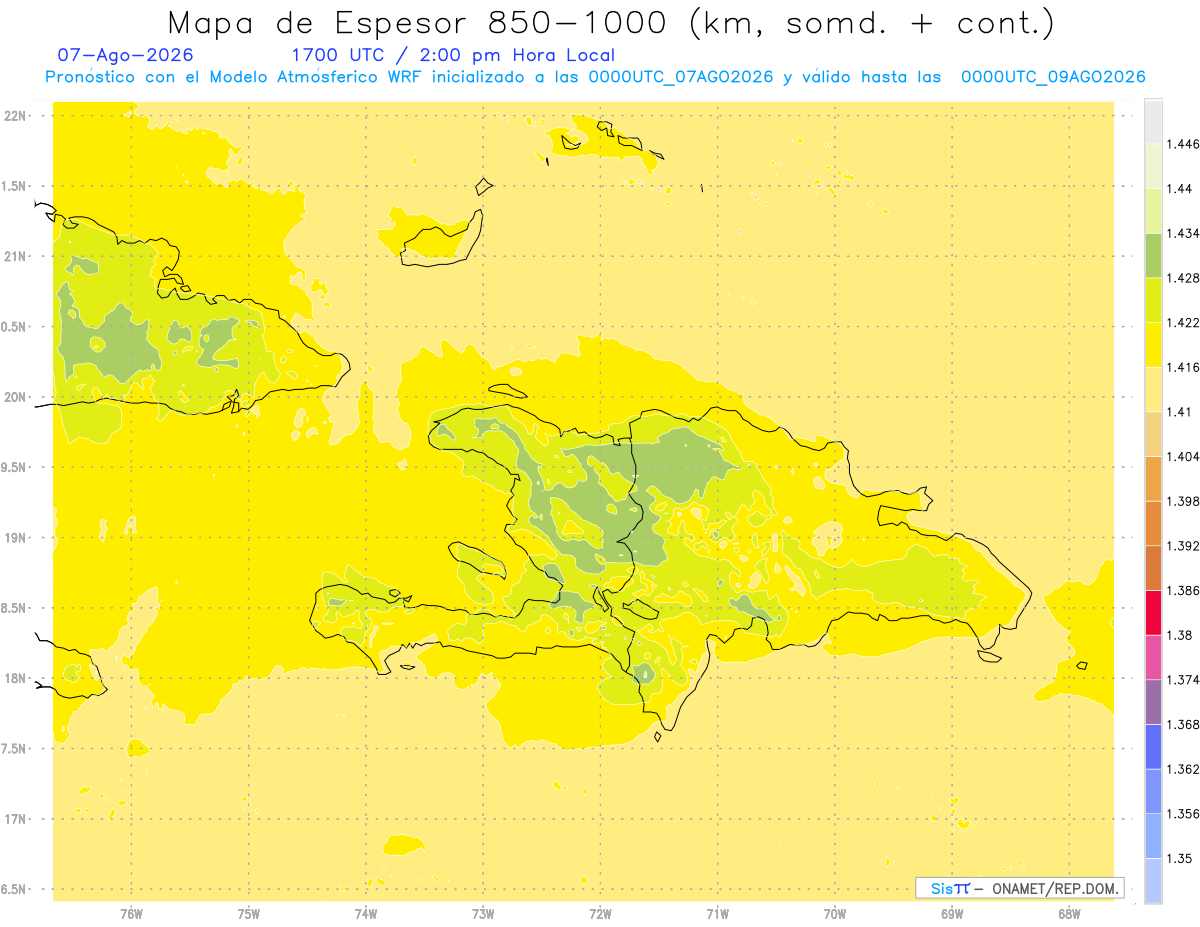Click the 20N latitude axis label
This screenshot has width=1200, height=927.
pos(15,397)
